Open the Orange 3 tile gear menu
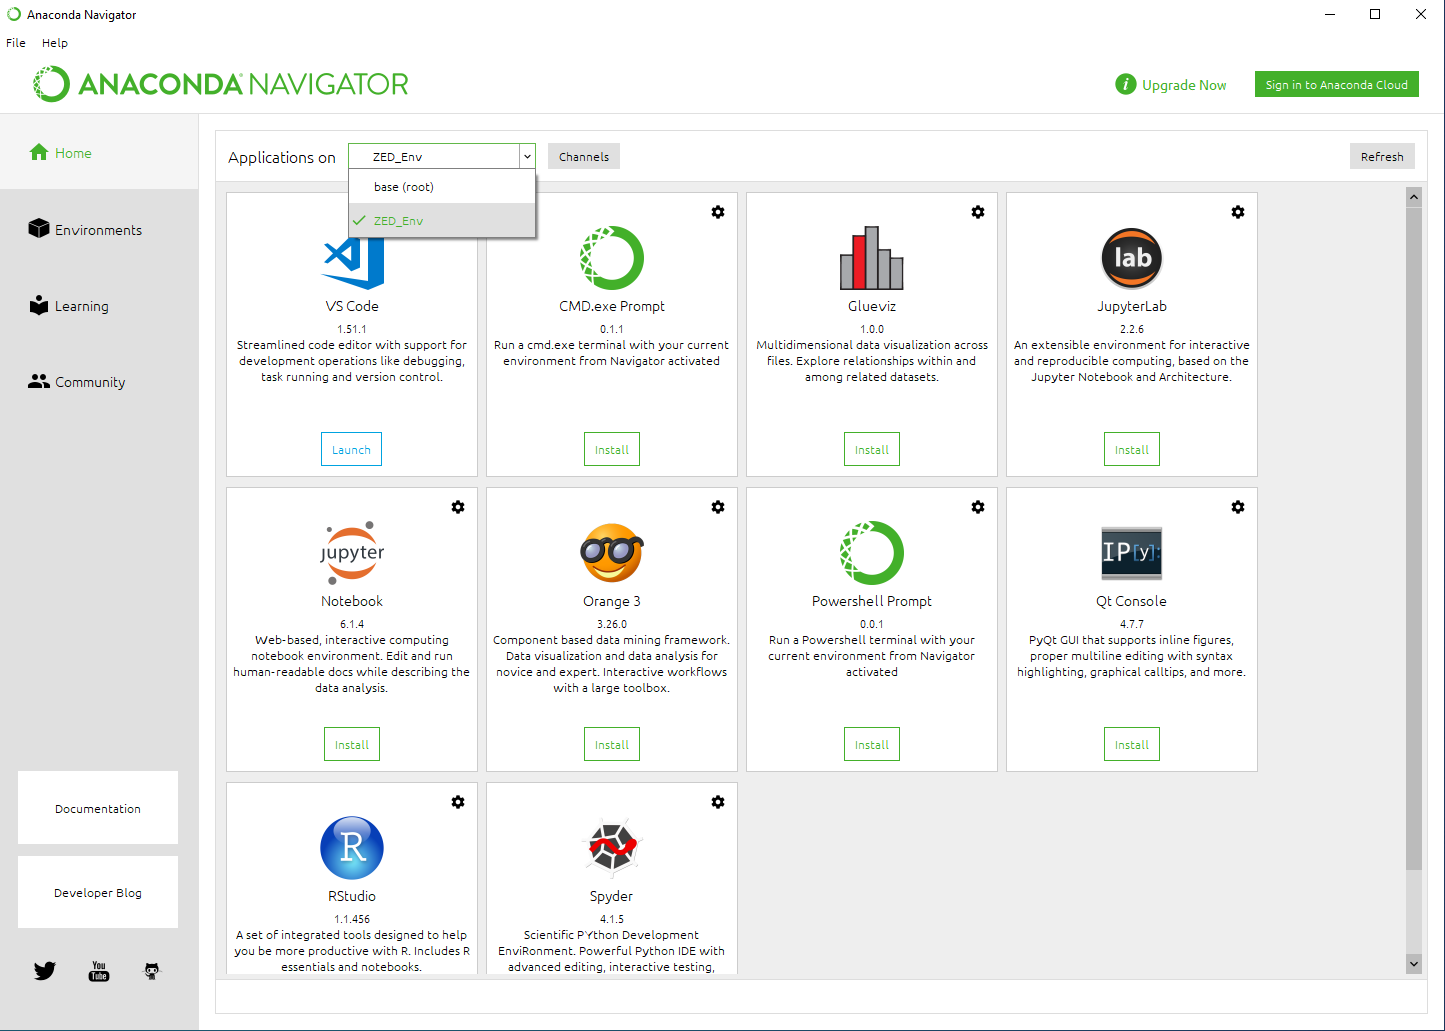This screenshot has width=1445, height=1031. click(x=717, y=507)
